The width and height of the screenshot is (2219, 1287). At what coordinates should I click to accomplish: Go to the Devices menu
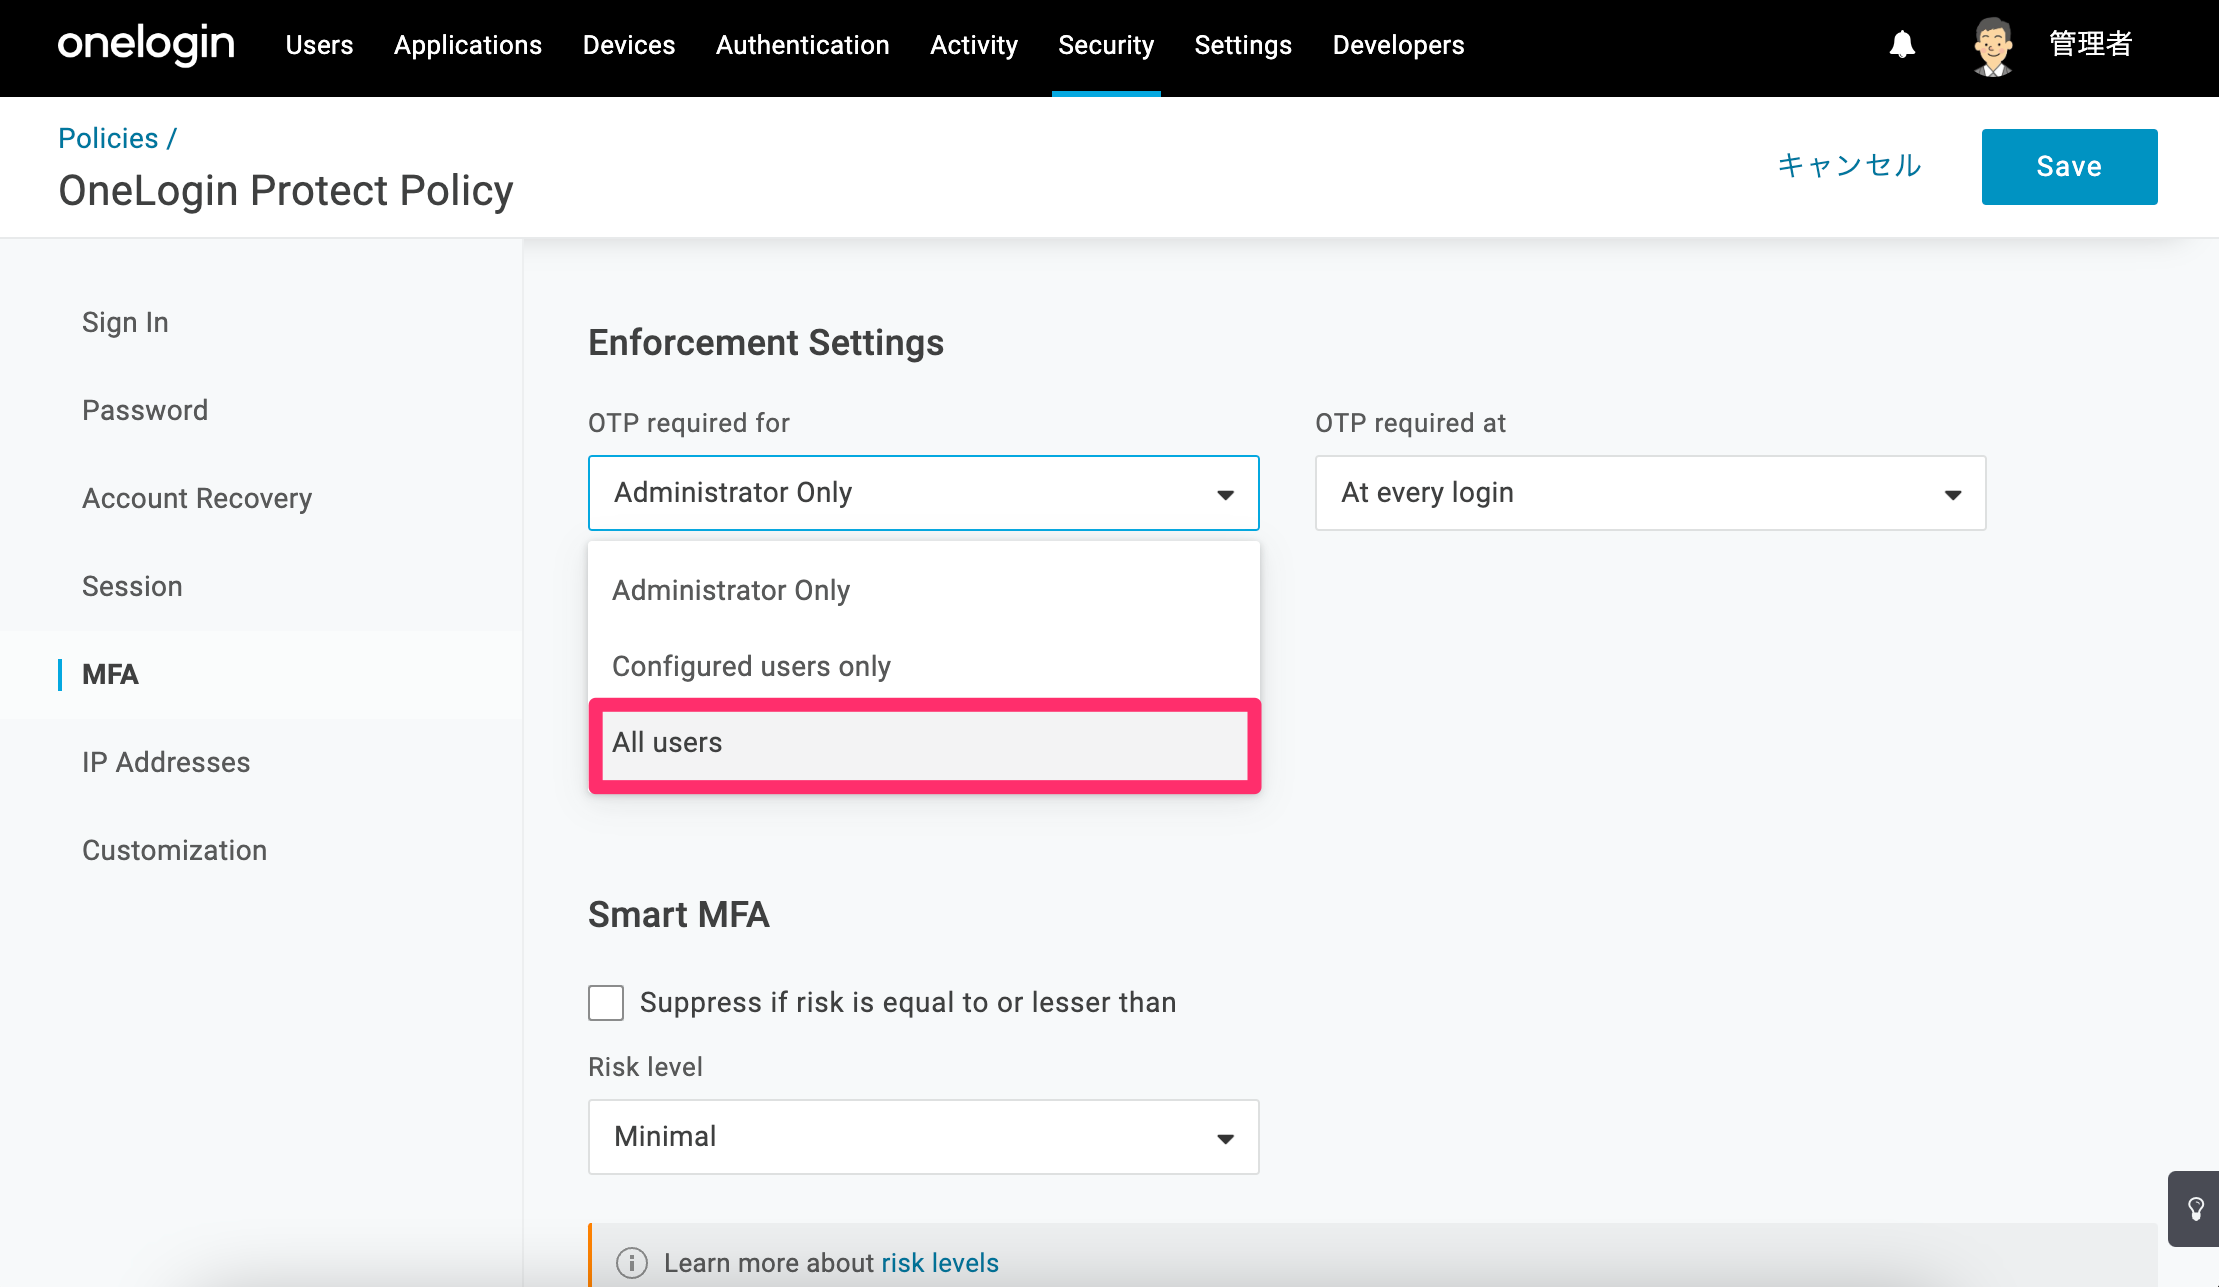(x=629, y=45)
